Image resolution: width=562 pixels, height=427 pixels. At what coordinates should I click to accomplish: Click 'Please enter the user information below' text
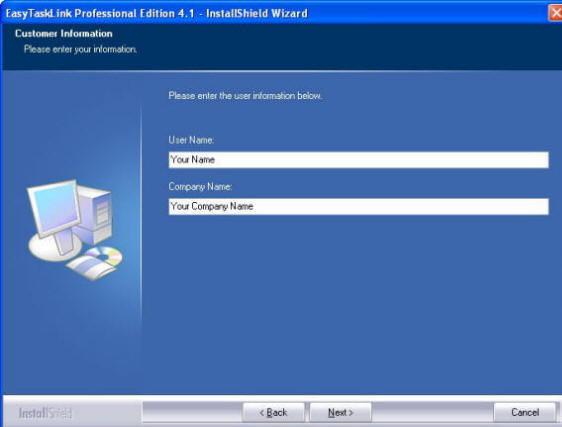245,96
